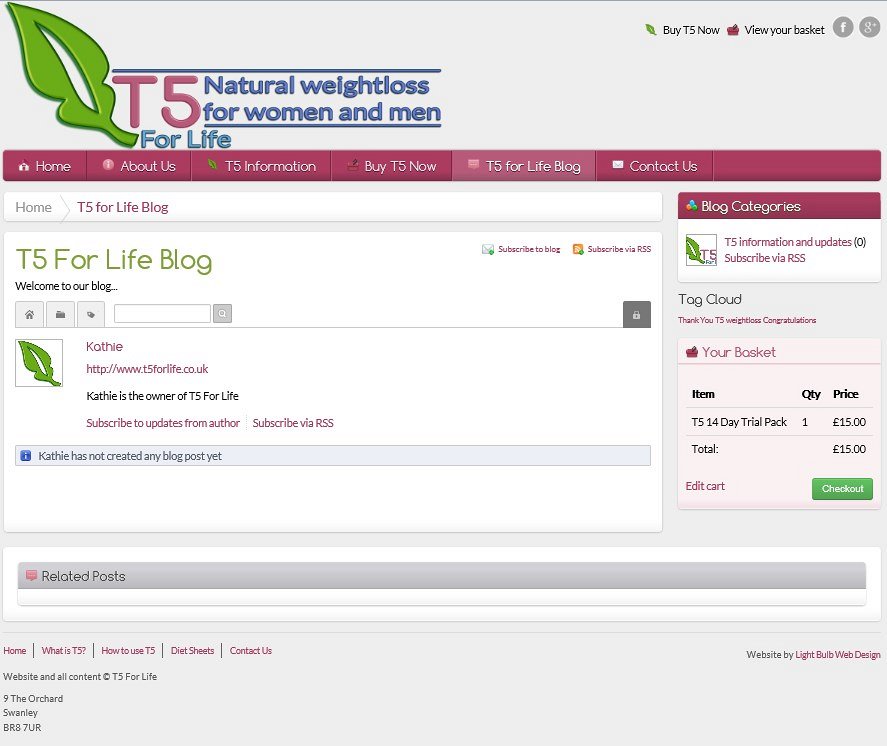Click the Facebook icon in the header
The height and width of the screenshot is (746, 887).
(x=843, y=28)
